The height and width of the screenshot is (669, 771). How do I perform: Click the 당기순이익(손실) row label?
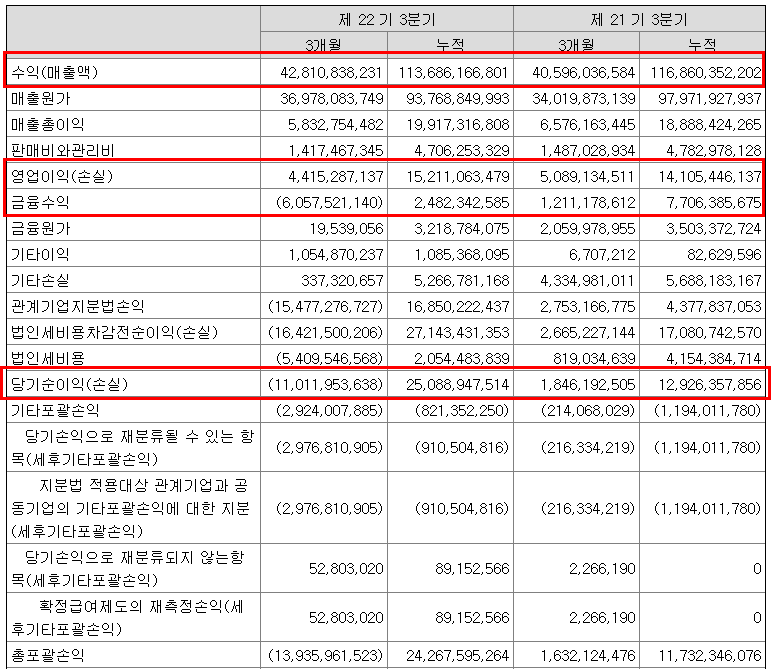pyautogui.click(x=69, y=384)
